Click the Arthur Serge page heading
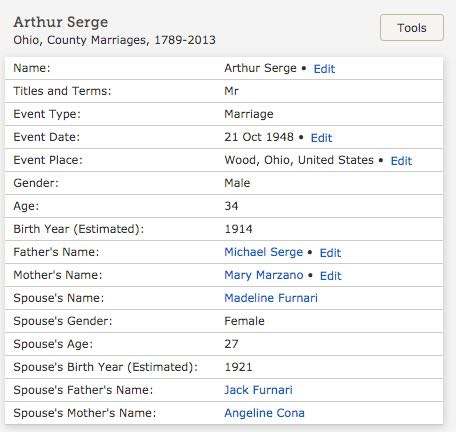The height and width of the screenshot is (432, 456). [x=61, y=22]
